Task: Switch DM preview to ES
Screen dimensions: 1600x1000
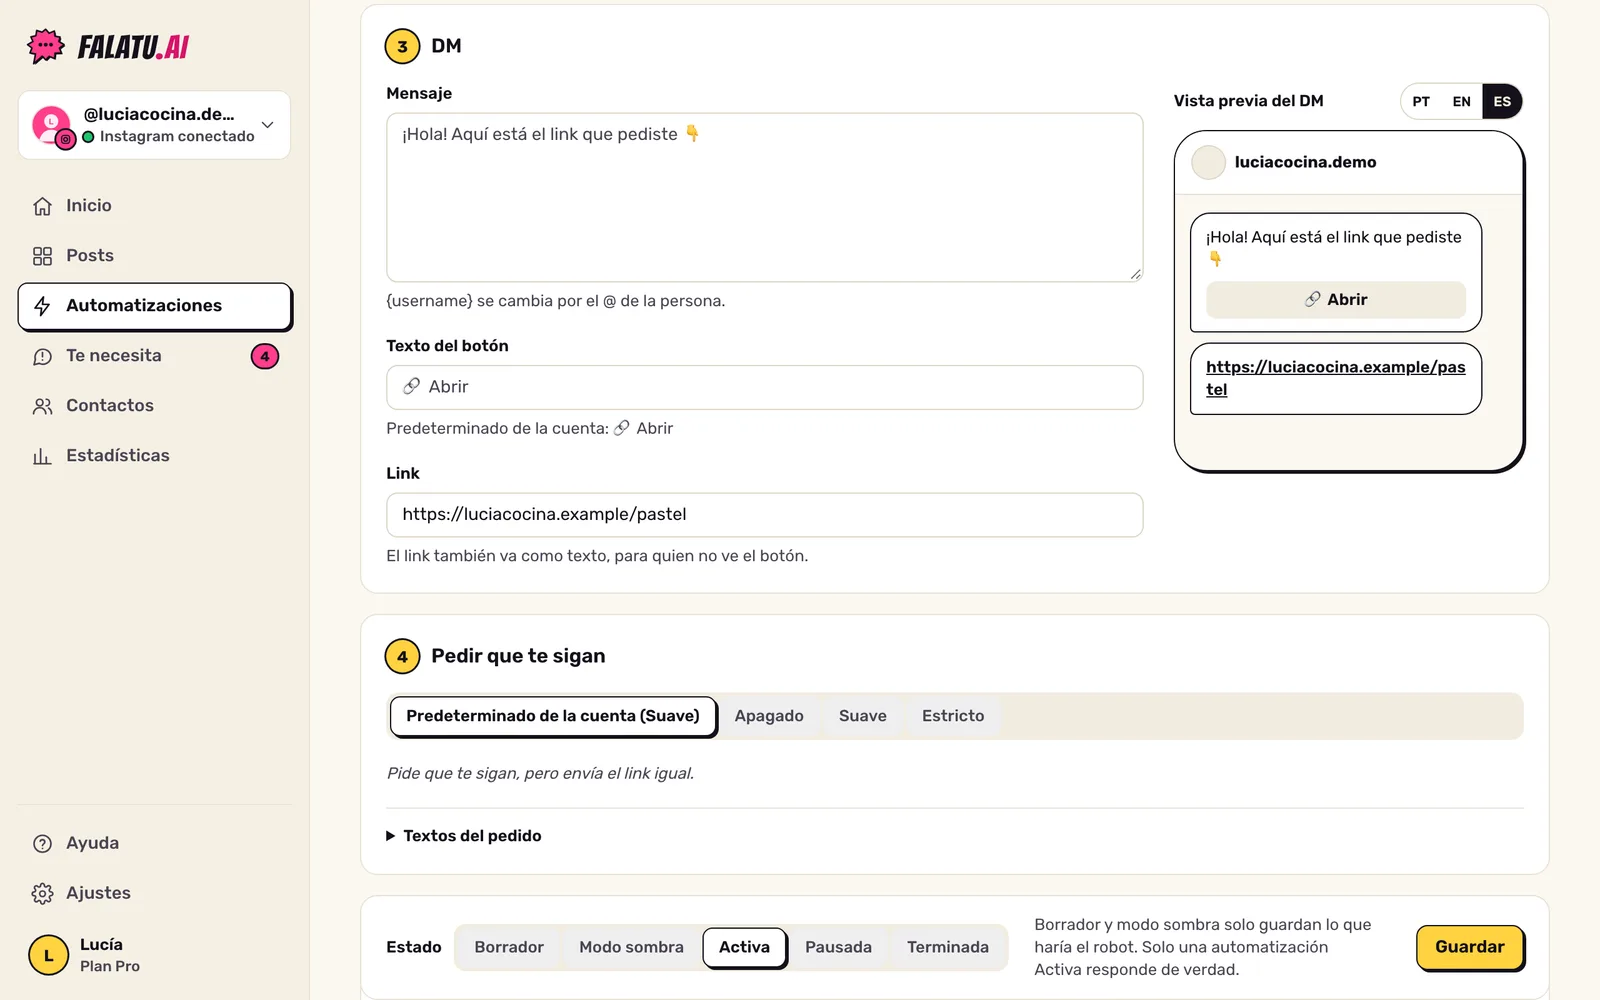Action: point(1502,102)
